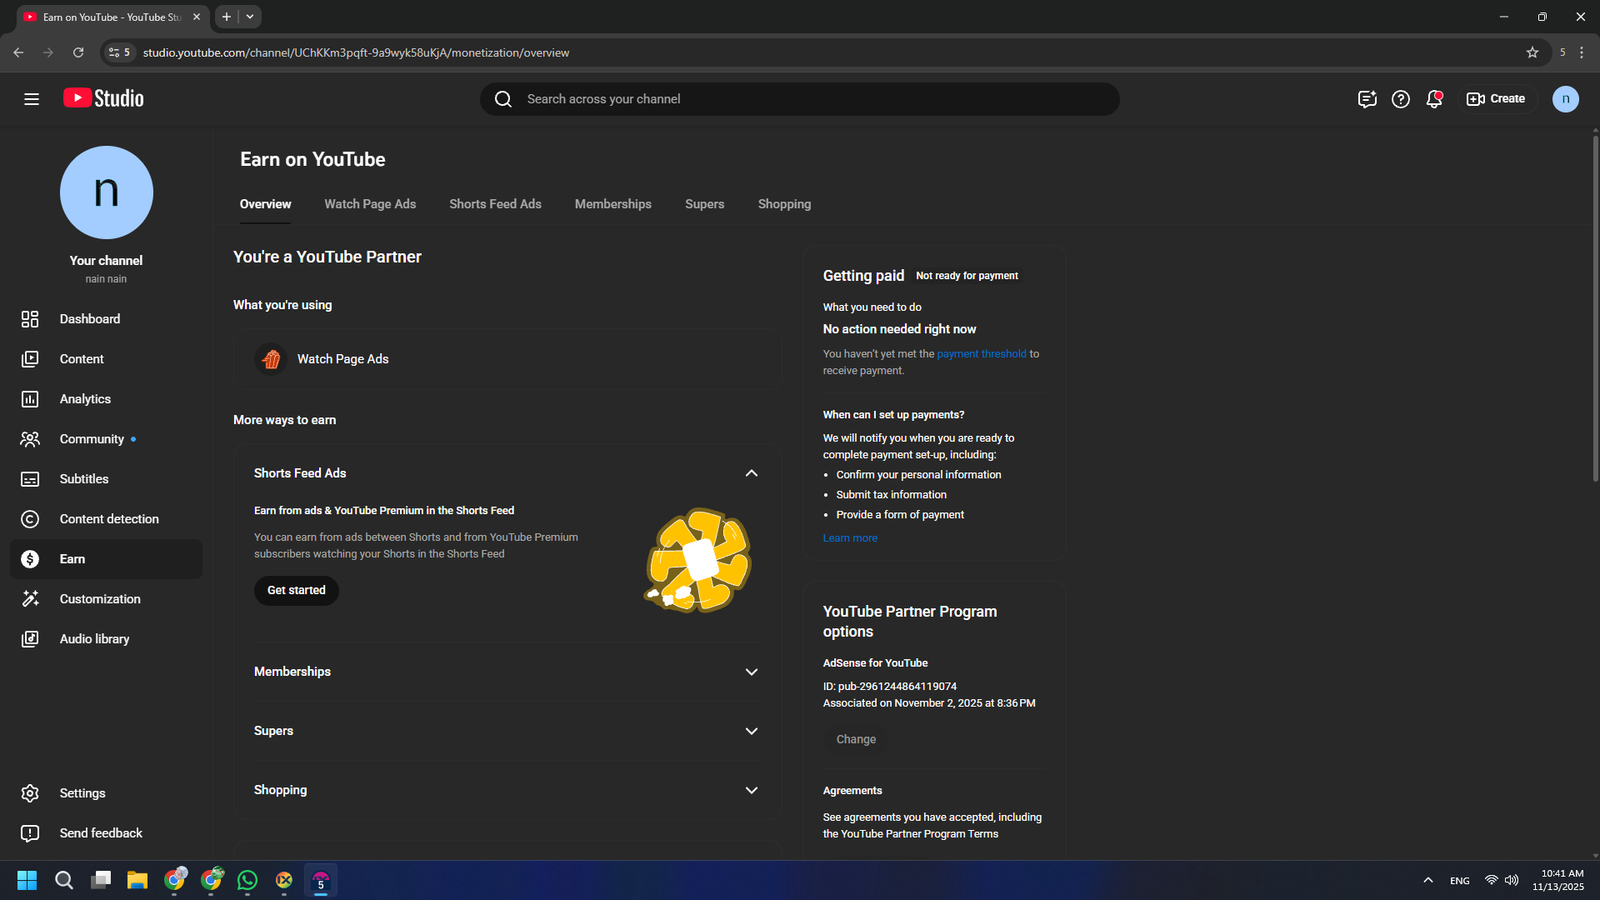Viewport: 1600px width, 900px height.
Task: Click Get started for Shorts Feed Ads
Action: (296, 590)
